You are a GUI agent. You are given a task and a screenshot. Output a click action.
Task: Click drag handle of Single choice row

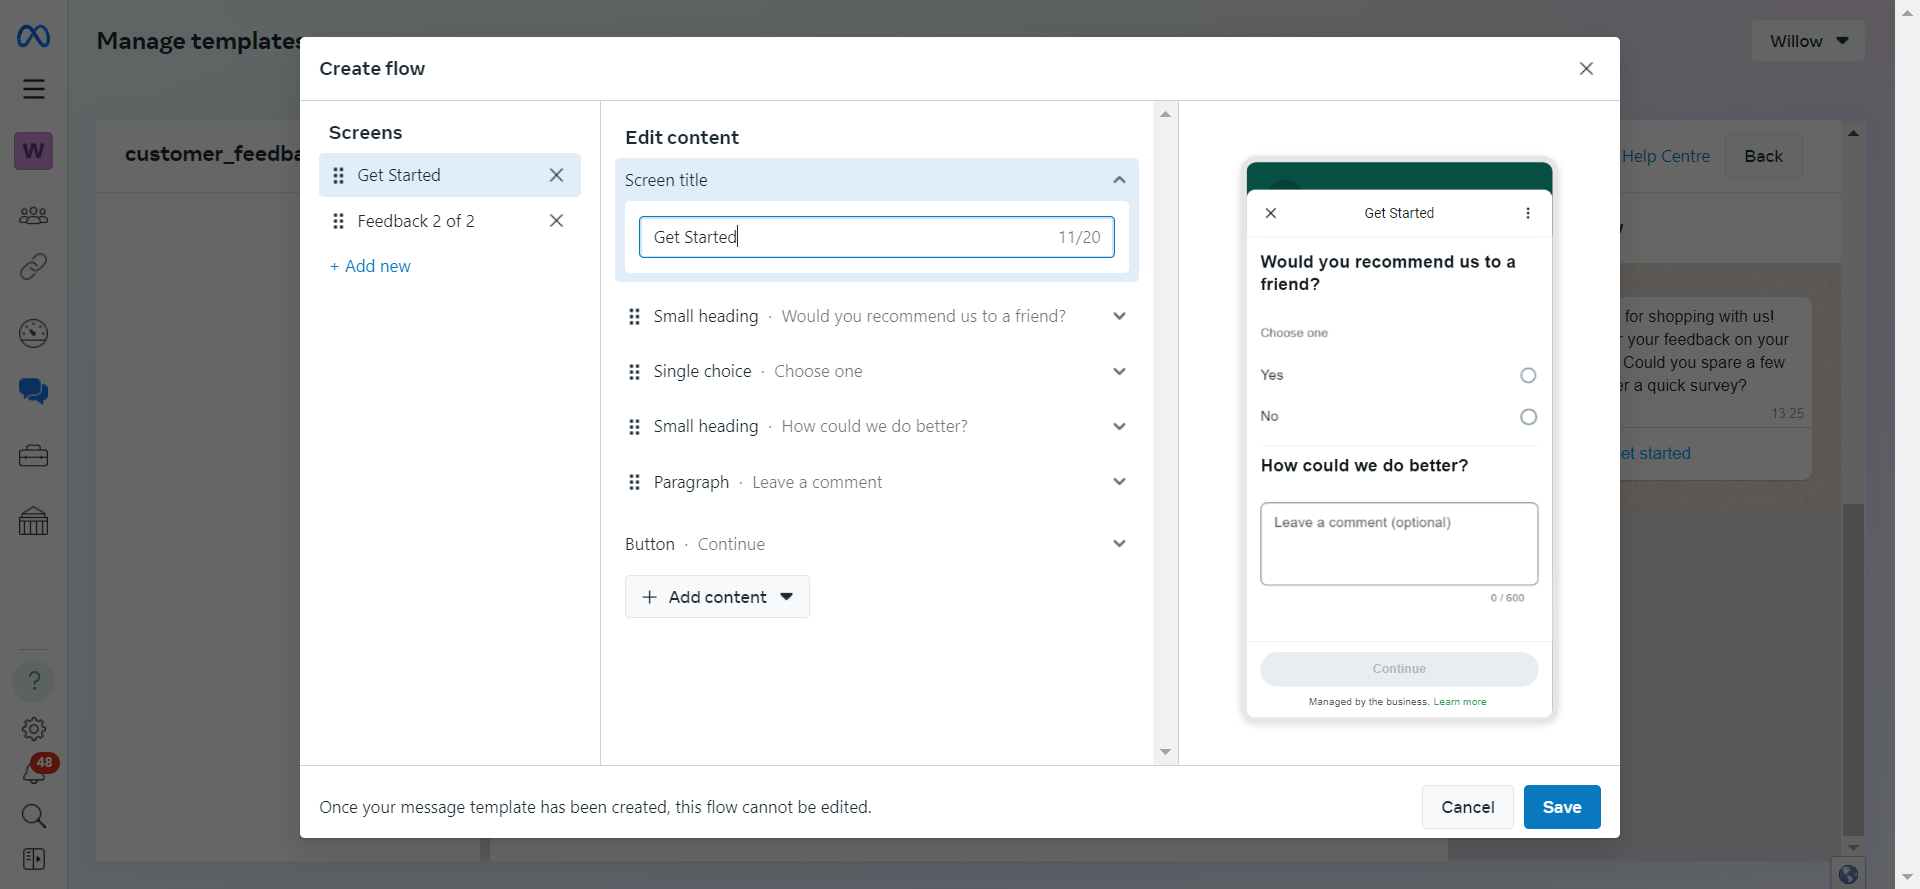pos(634,372)
